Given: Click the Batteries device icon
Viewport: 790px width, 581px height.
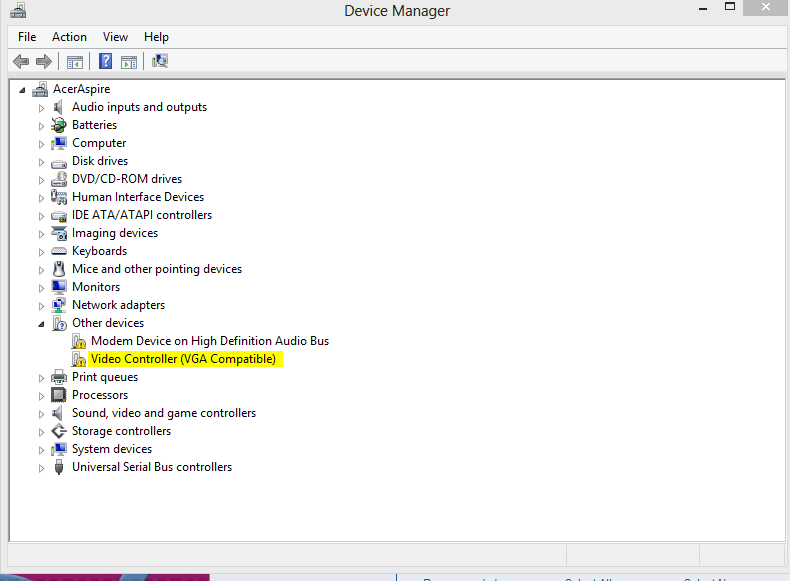Looking at the screenshot, I should (59, 125).
